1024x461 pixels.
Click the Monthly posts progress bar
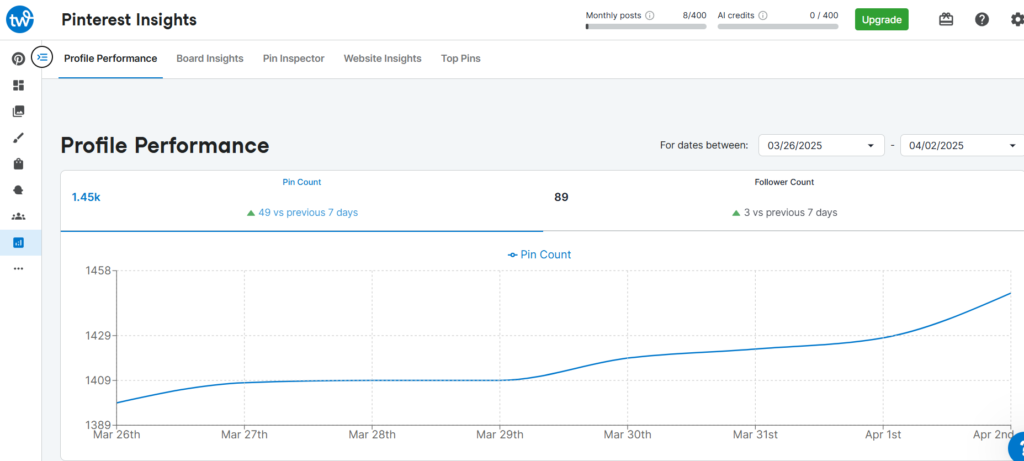coord(646,27)
